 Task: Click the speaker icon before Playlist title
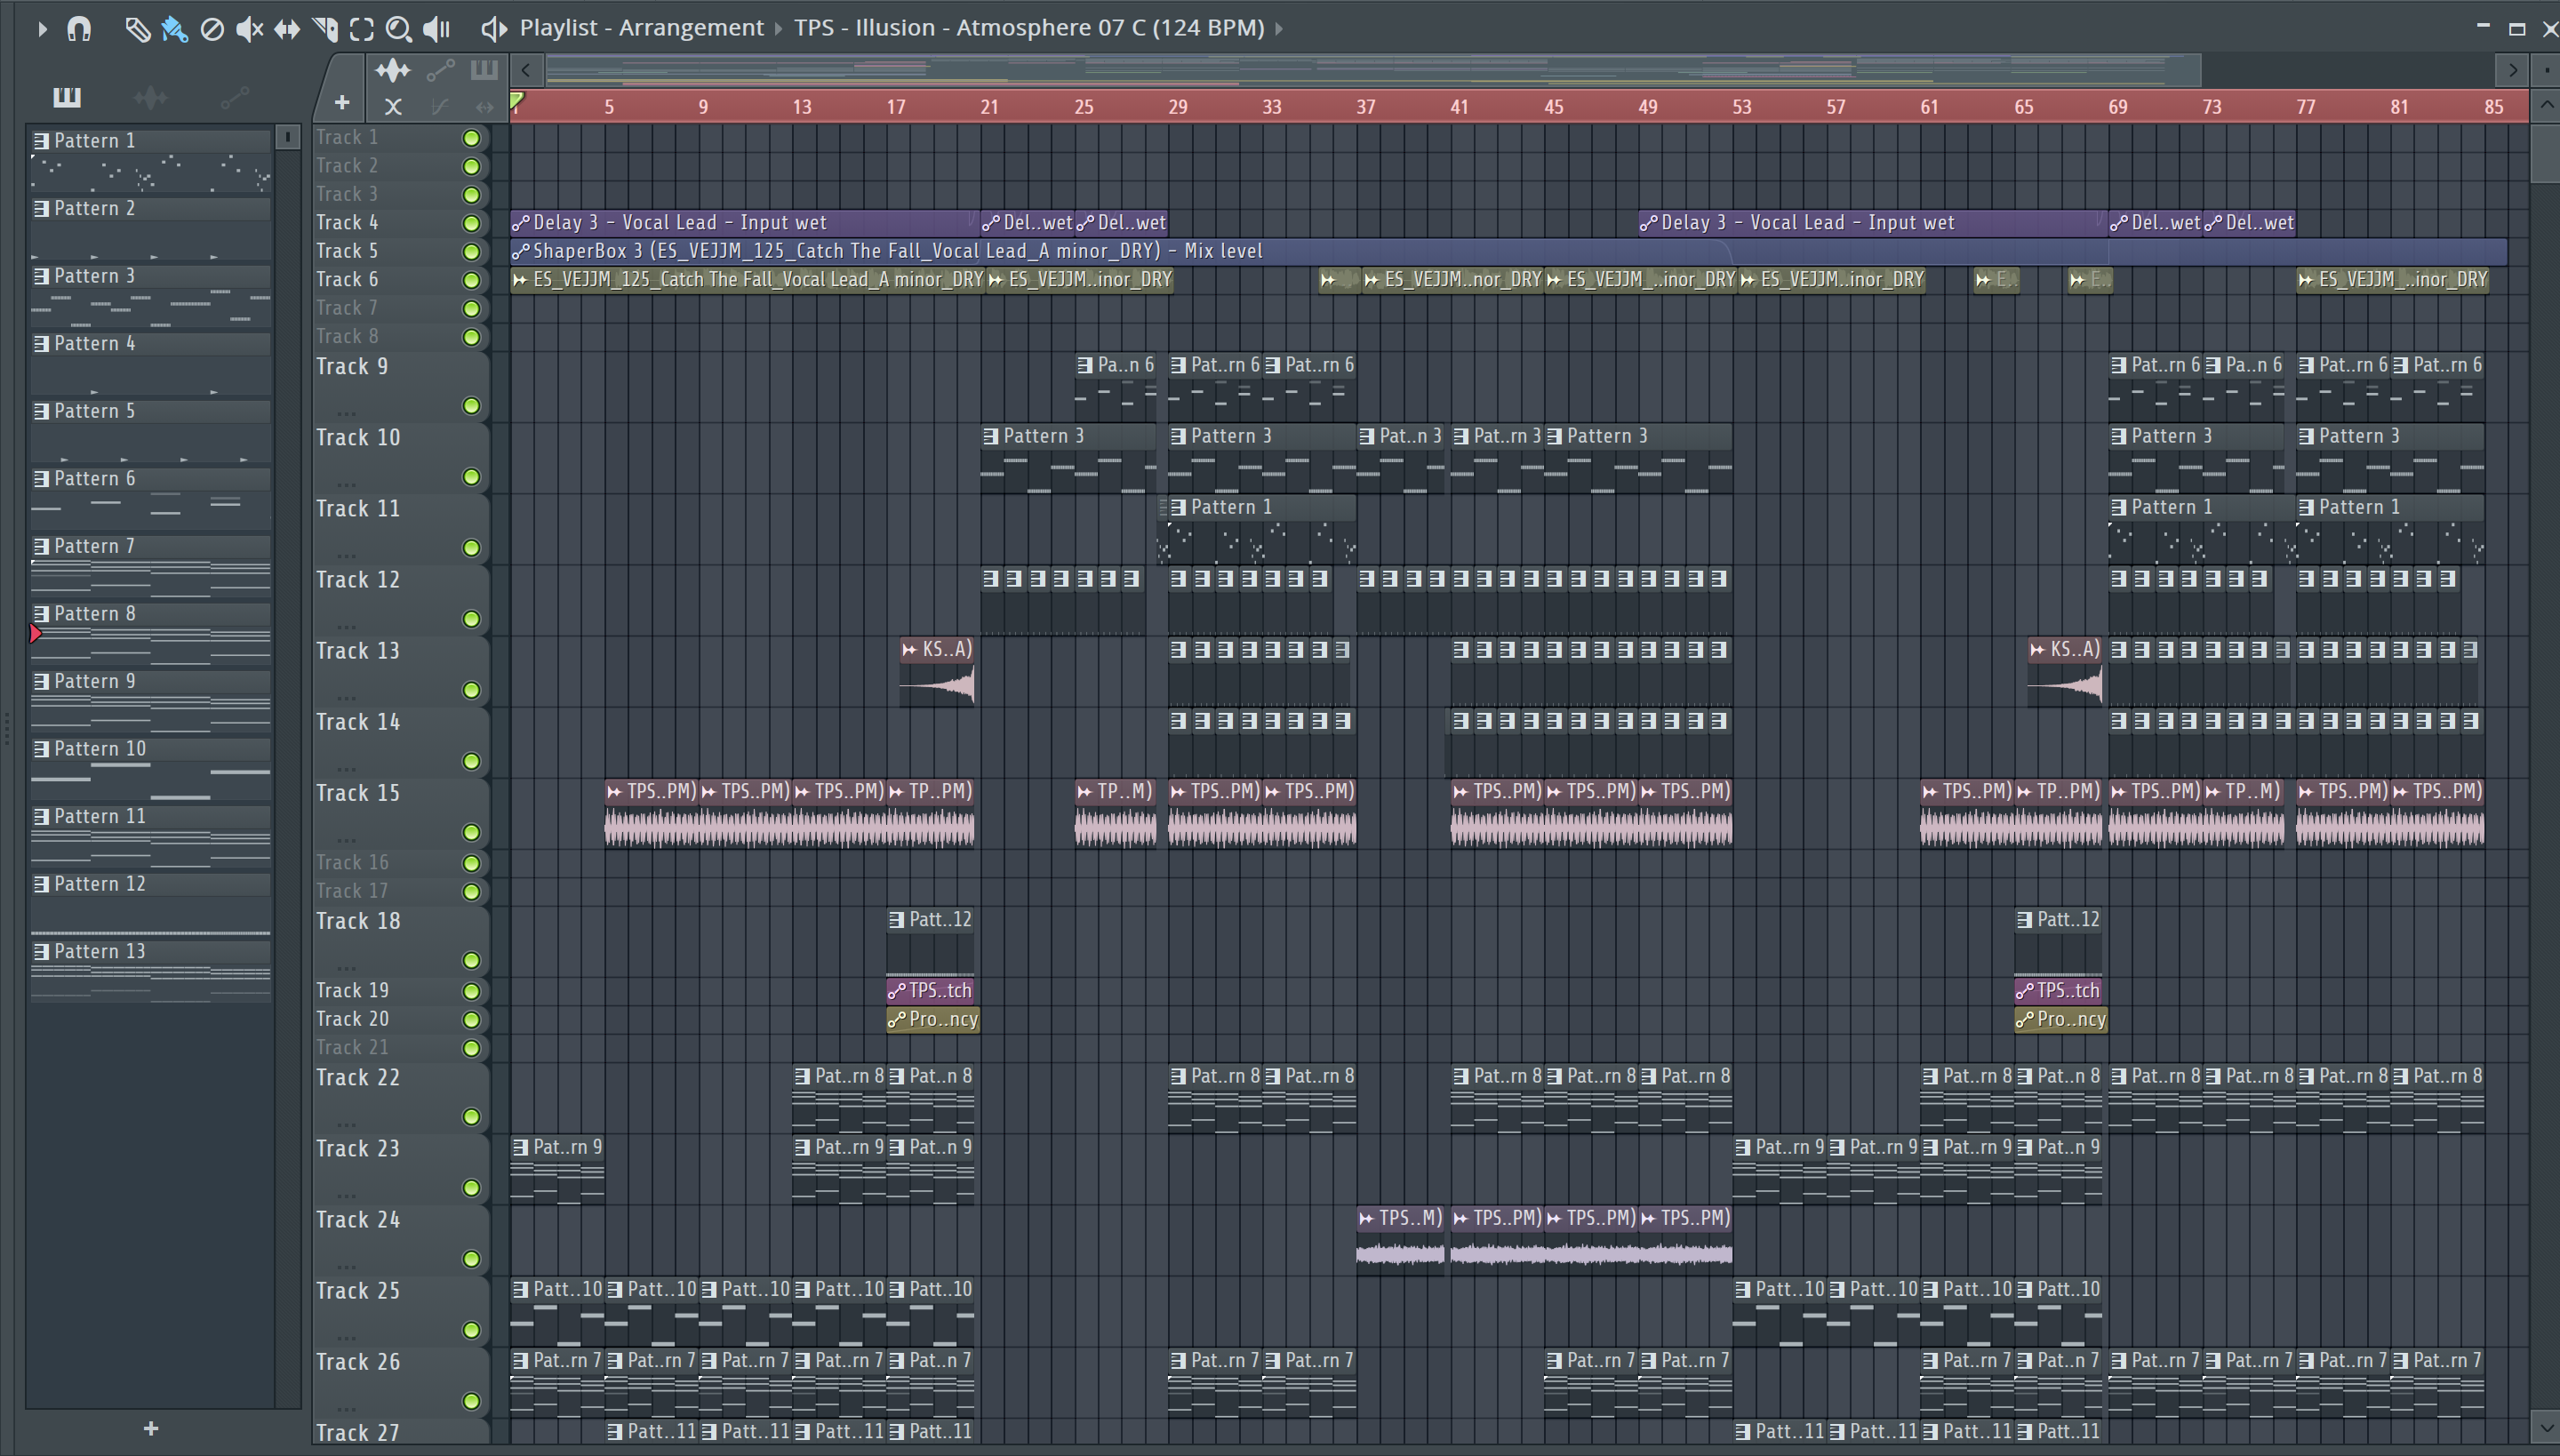click(x=494, y=29)
